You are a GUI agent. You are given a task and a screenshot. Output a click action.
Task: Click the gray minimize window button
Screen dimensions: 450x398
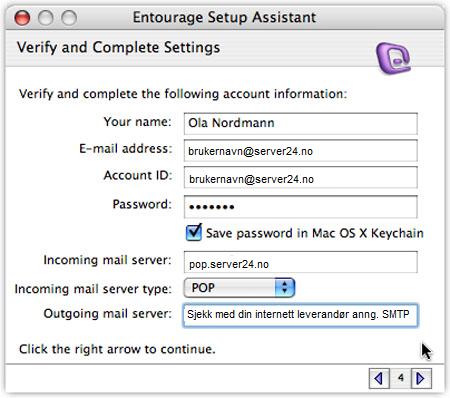[46, 18]
